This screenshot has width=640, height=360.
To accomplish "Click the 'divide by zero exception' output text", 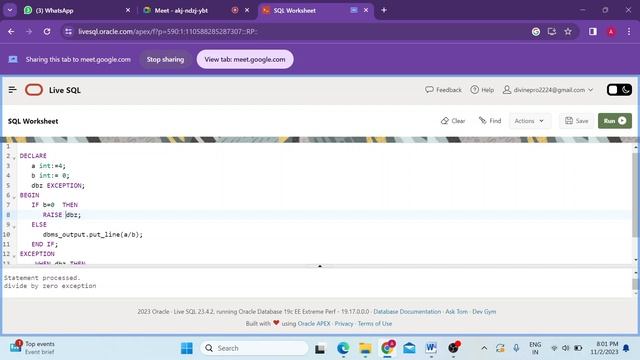I will pyautogui.click(x=50, y=286).
